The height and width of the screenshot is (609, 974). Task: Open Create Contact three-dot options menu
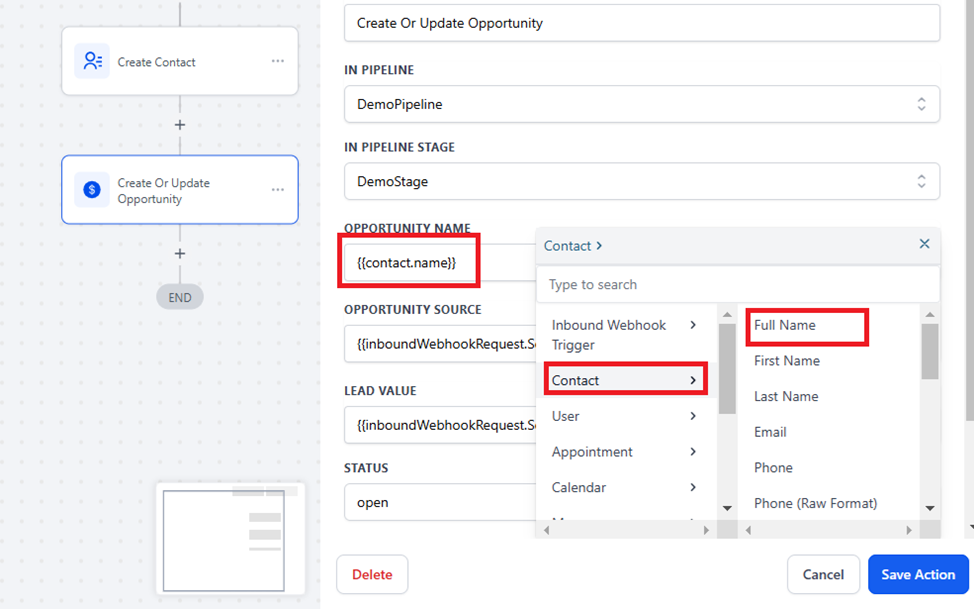pos(278,62)
